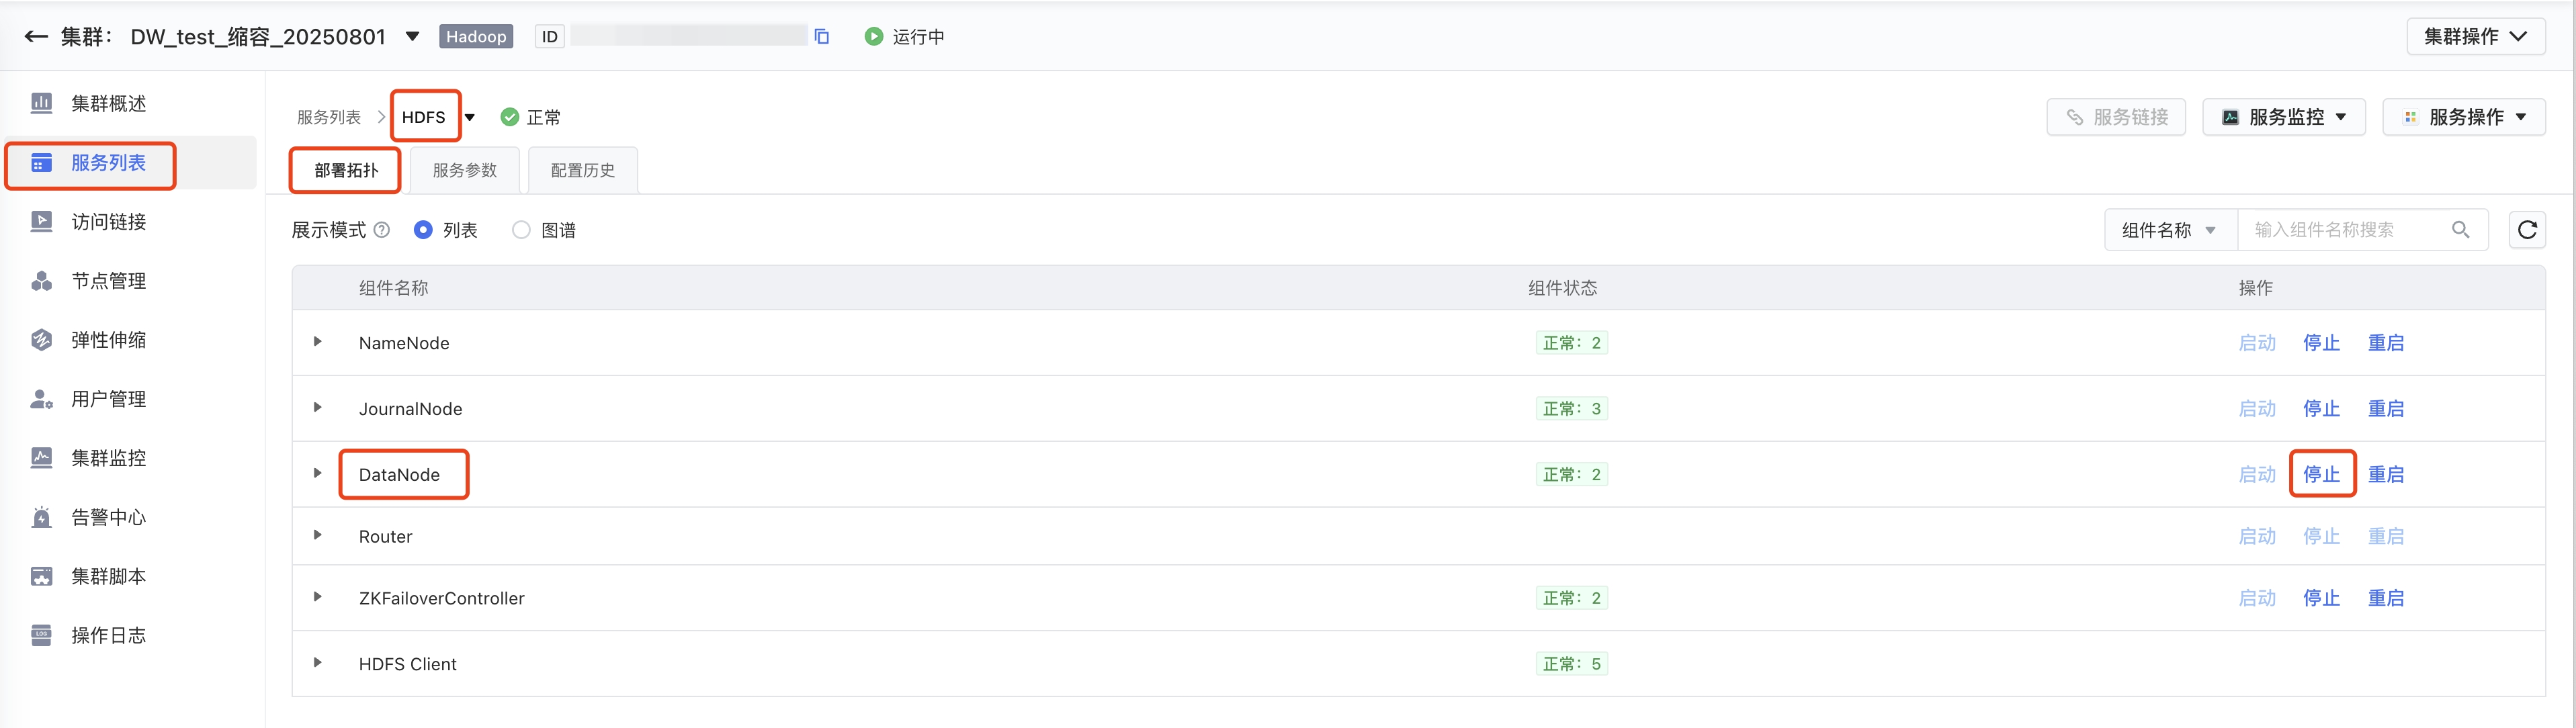The width and height of the screenshot is (2576, 728).
Task: Switch to the 配置历史 tab
Action: pos(582,171)
